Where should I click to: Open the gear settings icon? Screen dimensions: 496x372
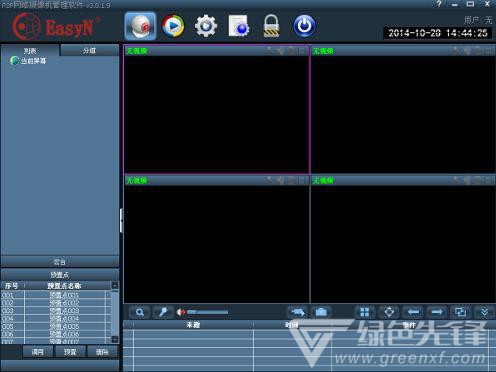[206, 26]
